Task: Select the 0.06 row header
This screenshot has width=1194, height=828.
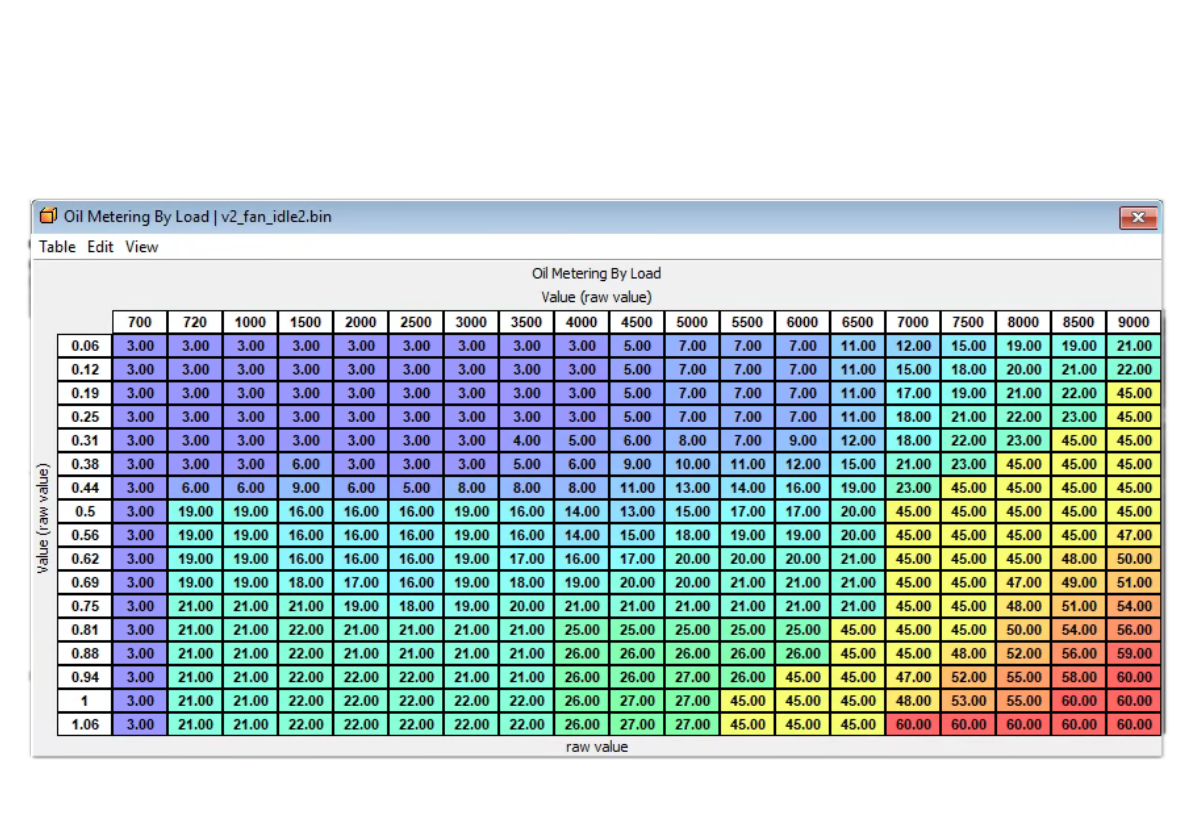Action: [x=85, y=346]
